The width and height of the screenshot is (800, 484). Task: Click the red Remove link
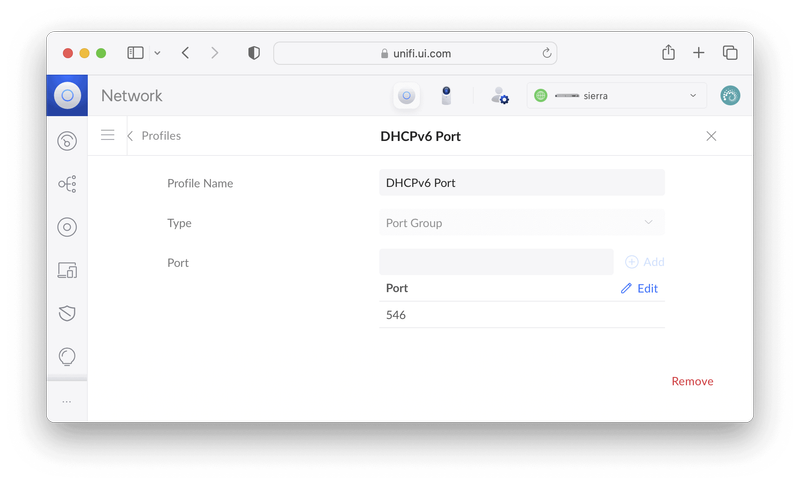pos(692,381)
